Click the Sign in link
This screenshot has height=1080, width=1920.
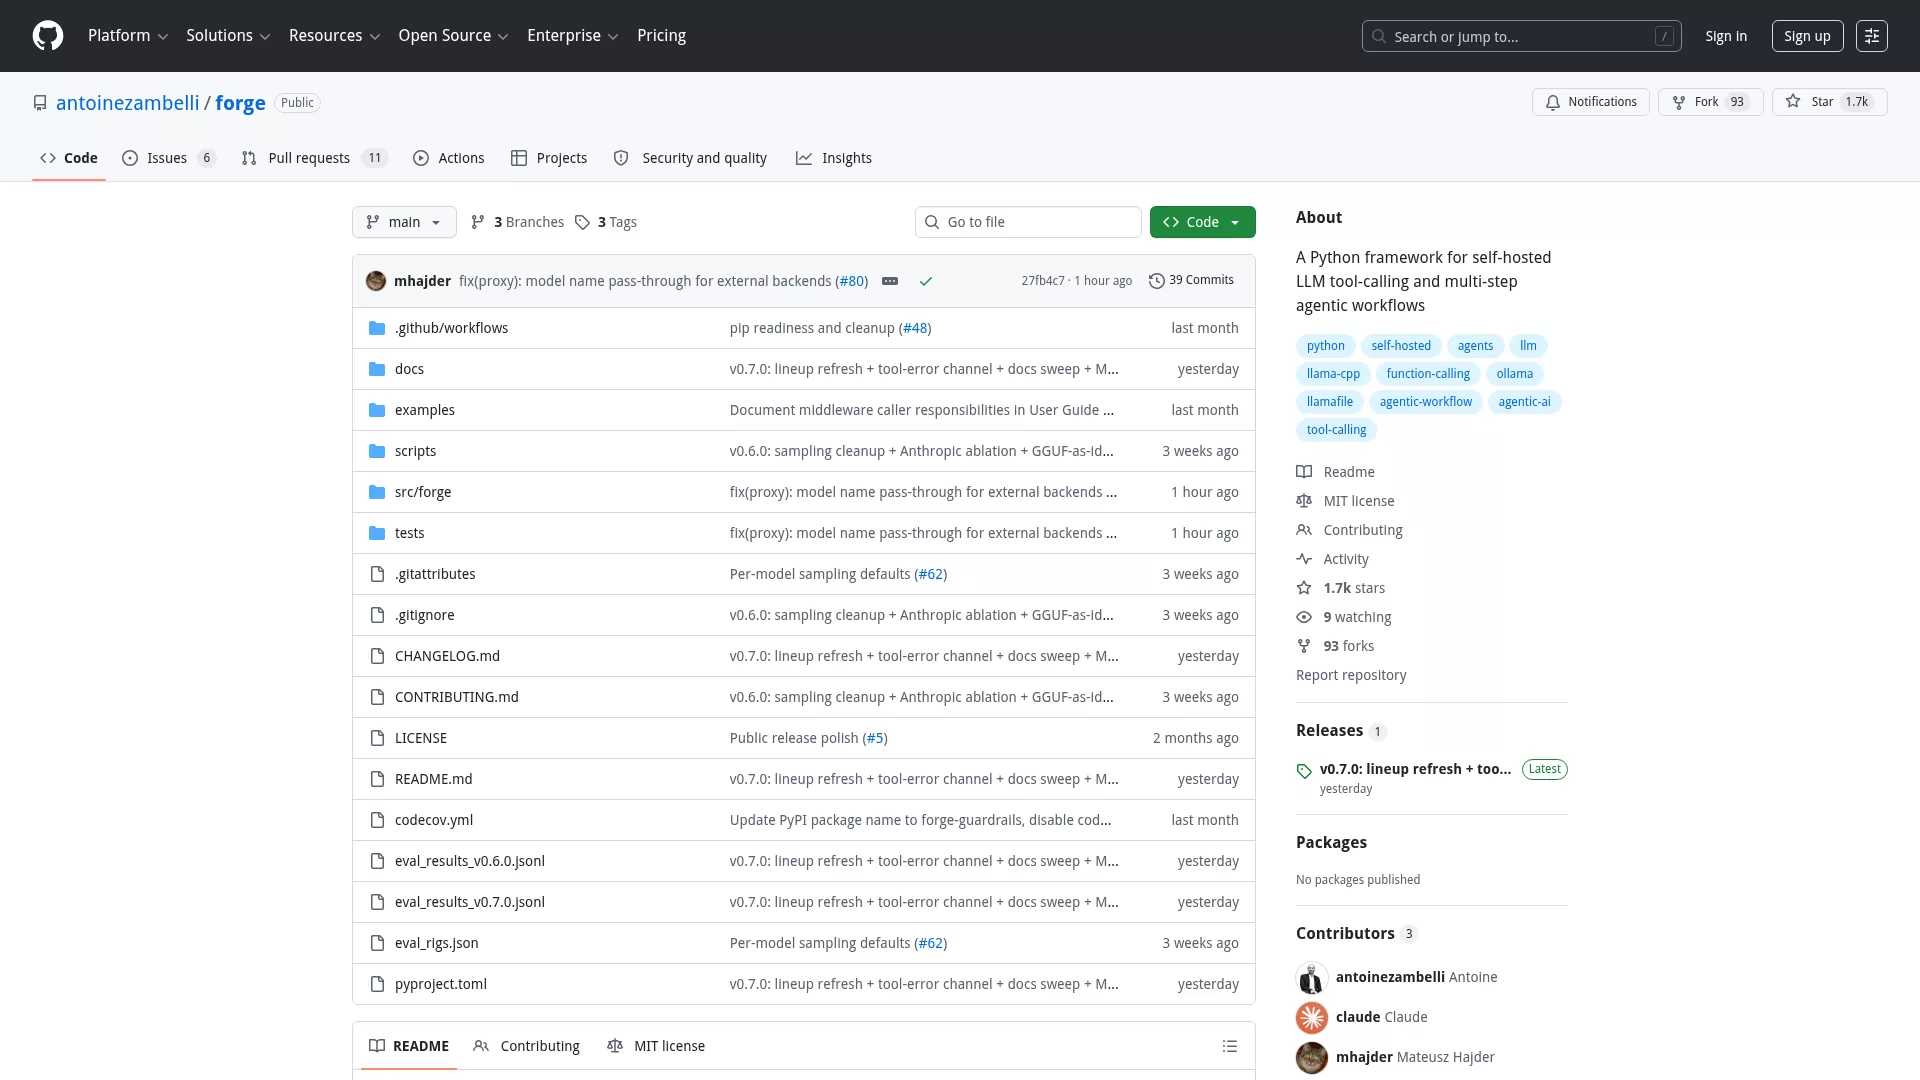(1726, 36)
